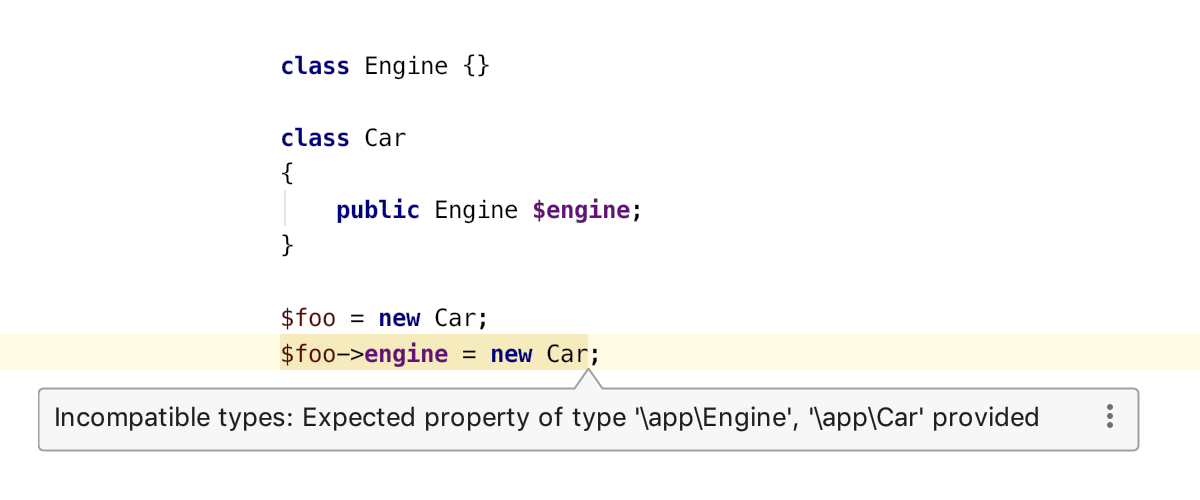Click the Engine class name in its declaration
The width and height of the screenshot is (1200, 500).
tap(406, 67)
